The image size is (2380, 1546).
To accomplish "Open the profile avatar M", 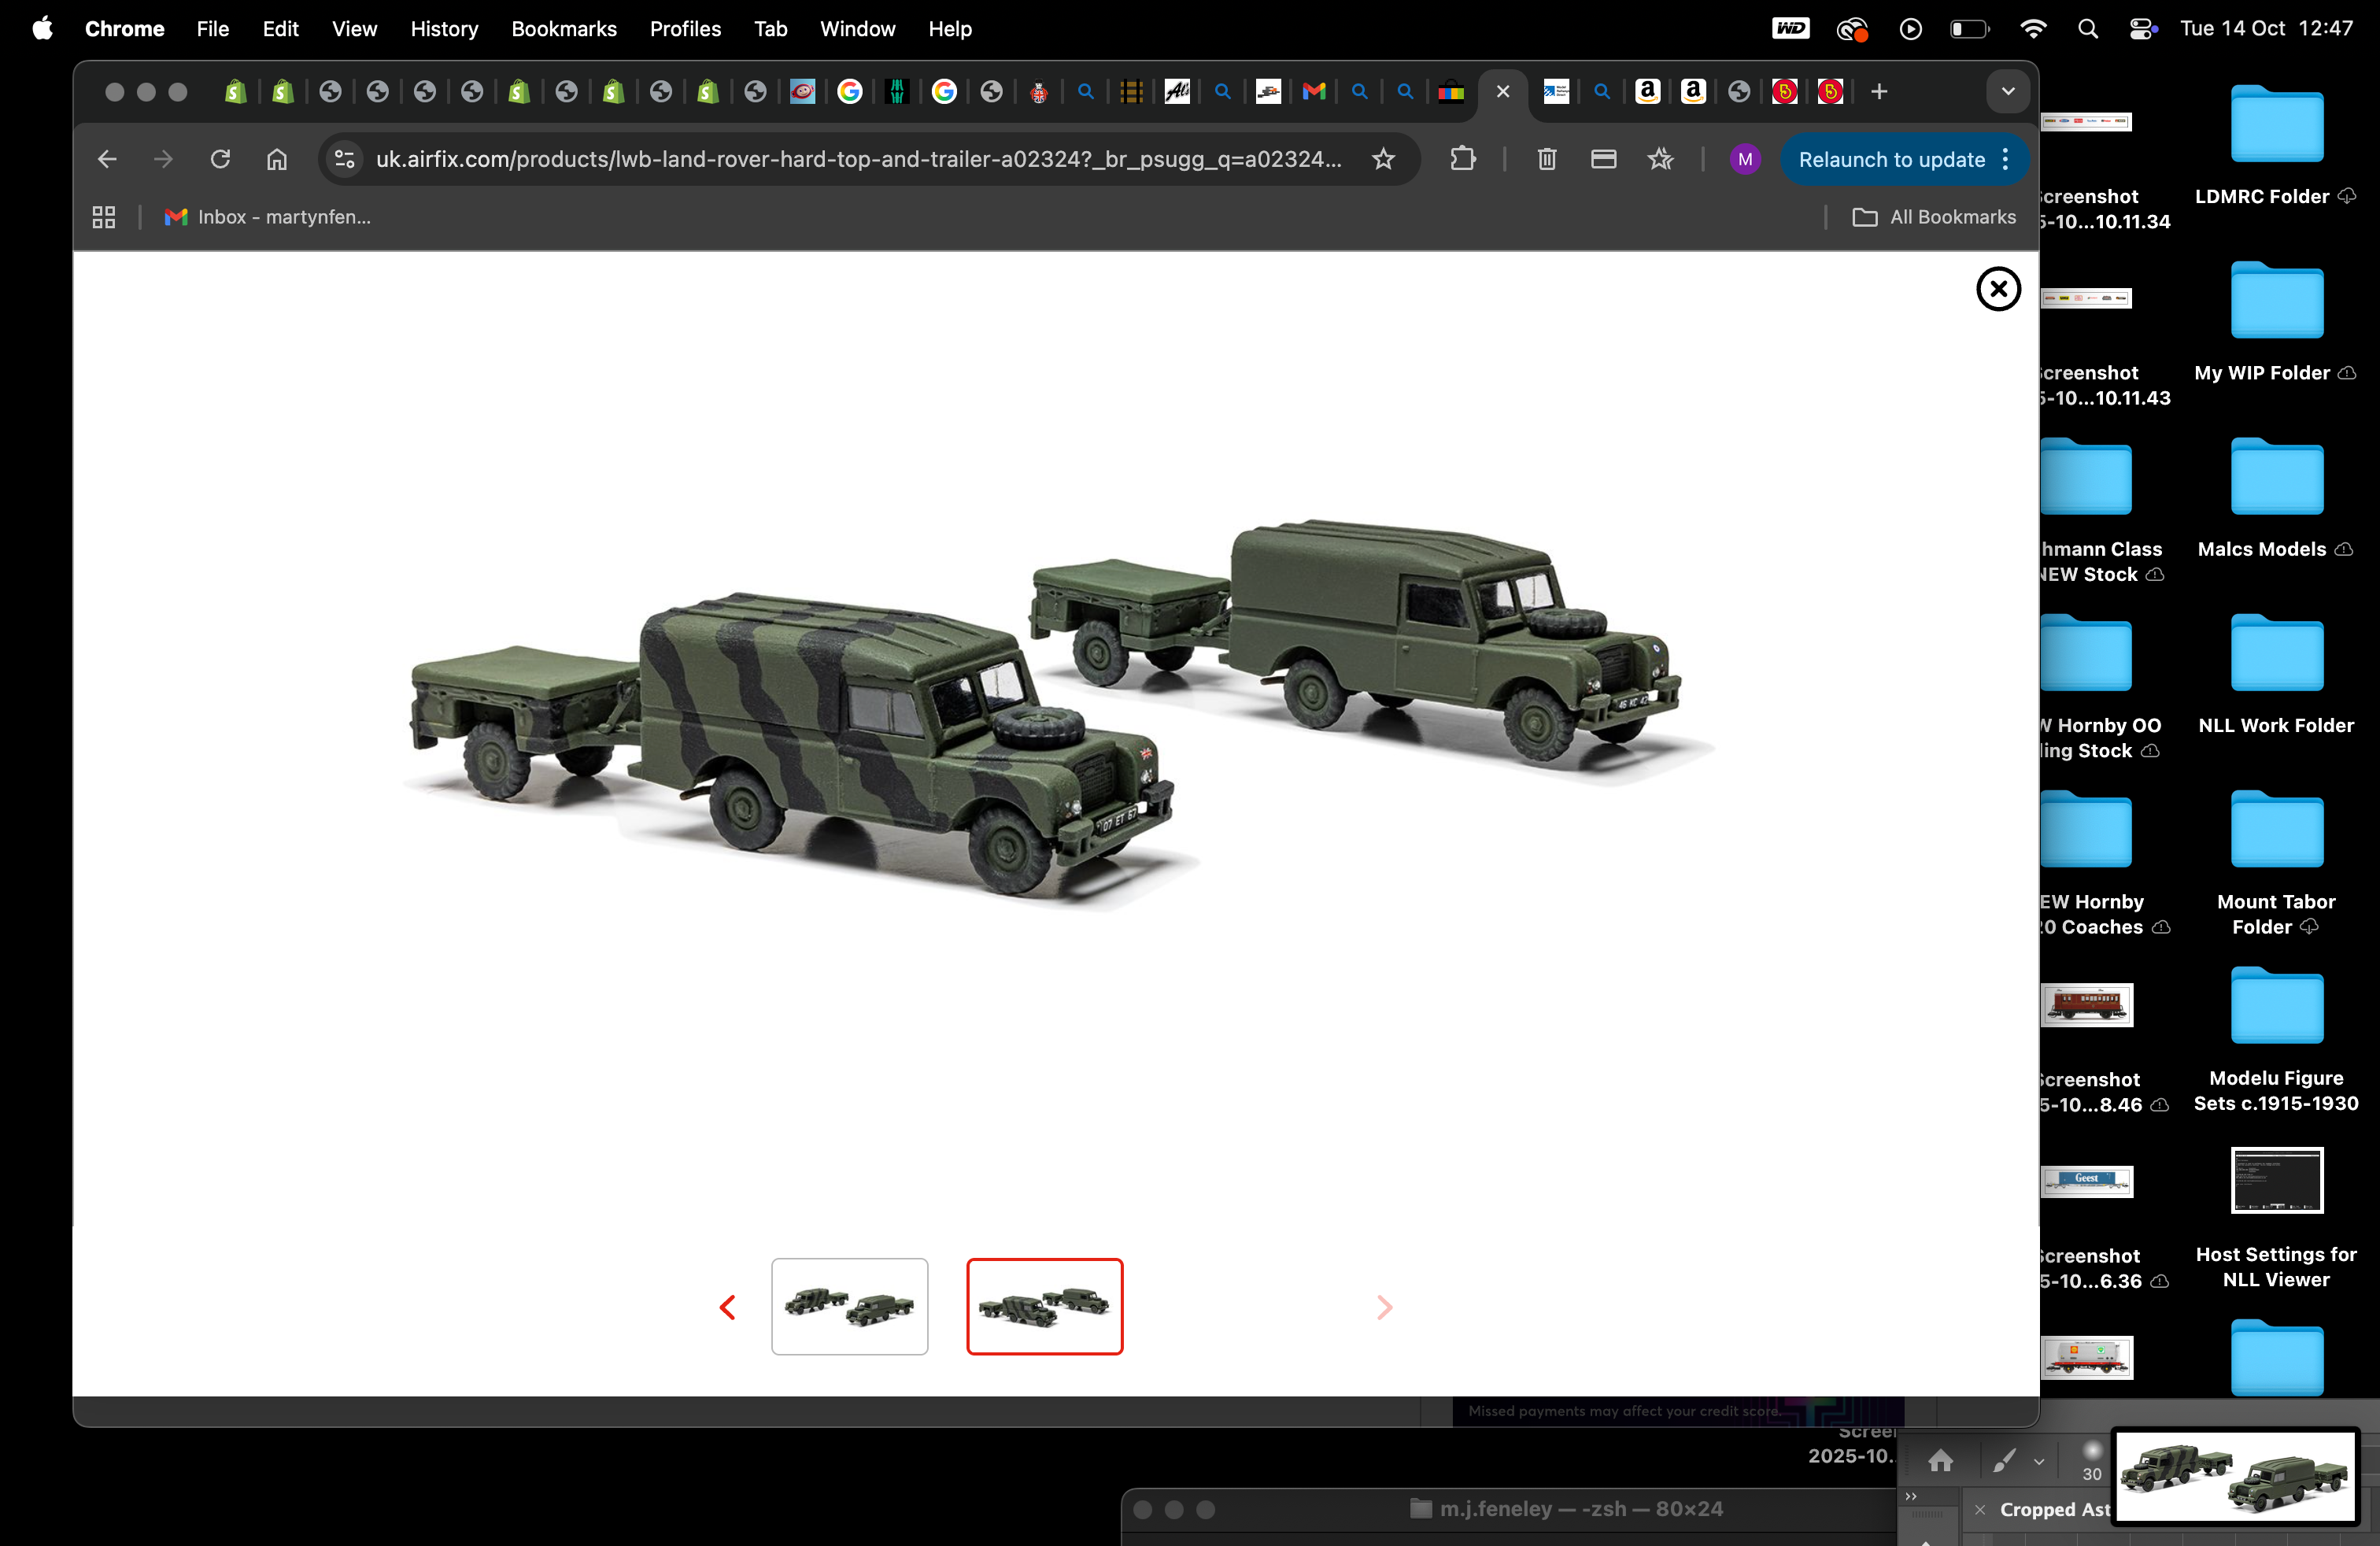I will point(1744,159).
